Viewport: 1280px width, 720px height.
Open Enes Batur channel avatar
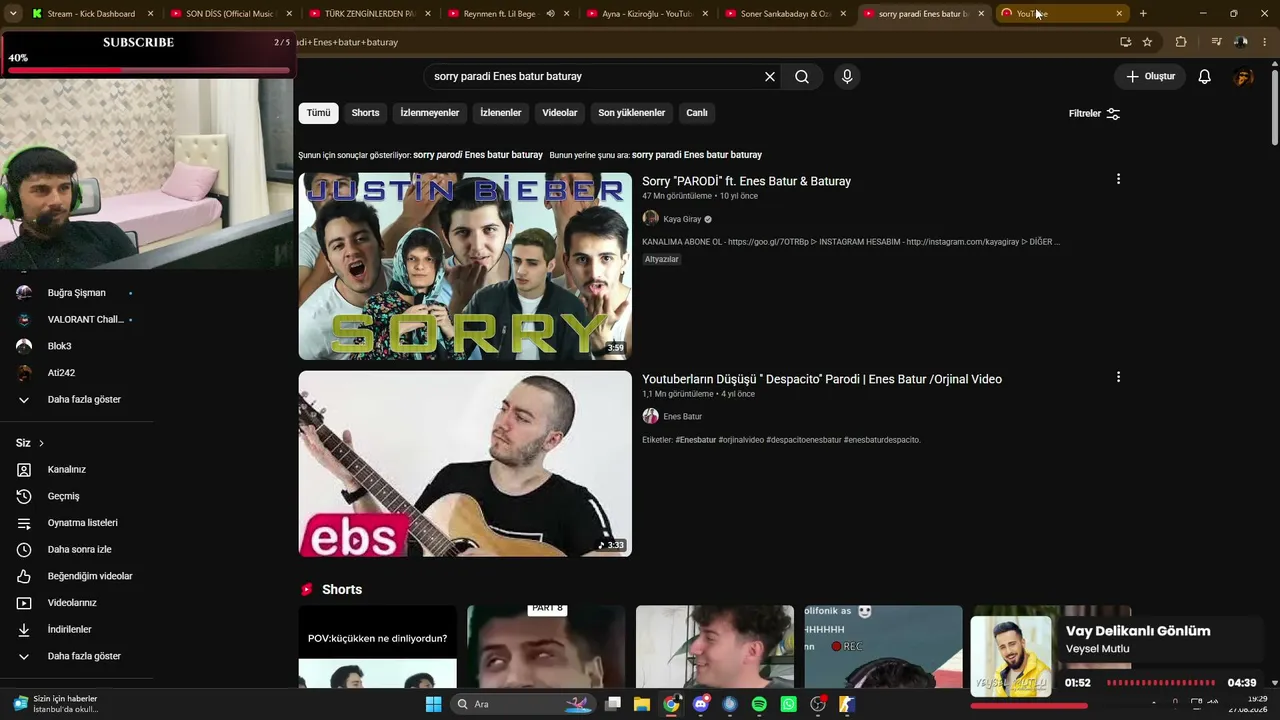coord(650,416)
